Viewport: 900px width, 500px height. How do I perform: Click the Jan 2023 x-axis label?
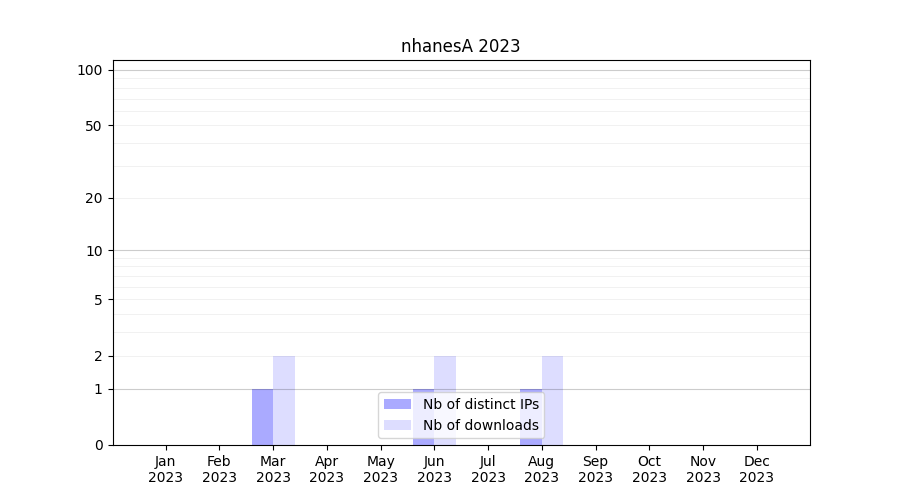[165, 469]
